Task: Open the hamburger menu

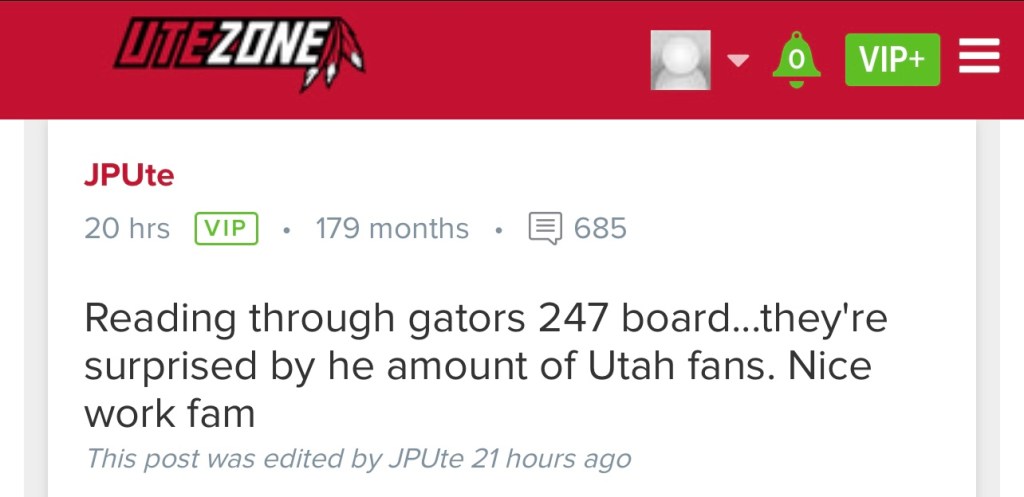Action: (979, 60)
